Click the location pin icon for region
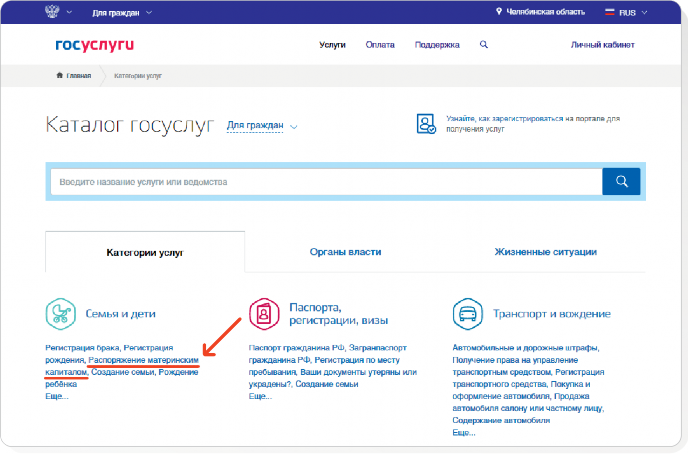The width and height of the screenshot is (688, 454). coord(498,11)
